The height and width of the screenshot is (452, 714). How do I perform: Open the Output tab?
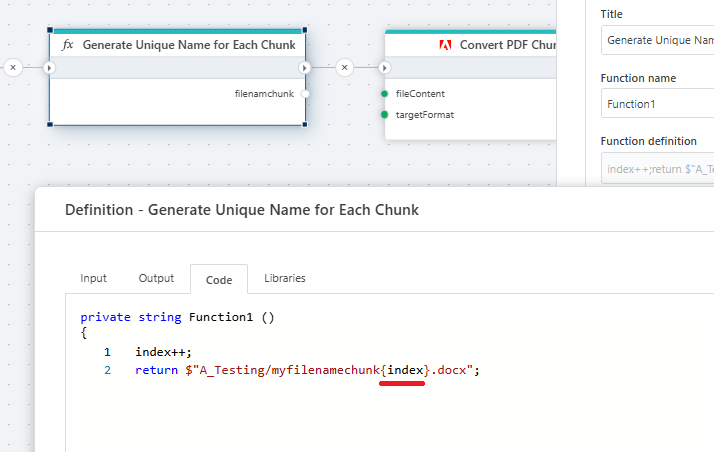(x=156, y=278)
